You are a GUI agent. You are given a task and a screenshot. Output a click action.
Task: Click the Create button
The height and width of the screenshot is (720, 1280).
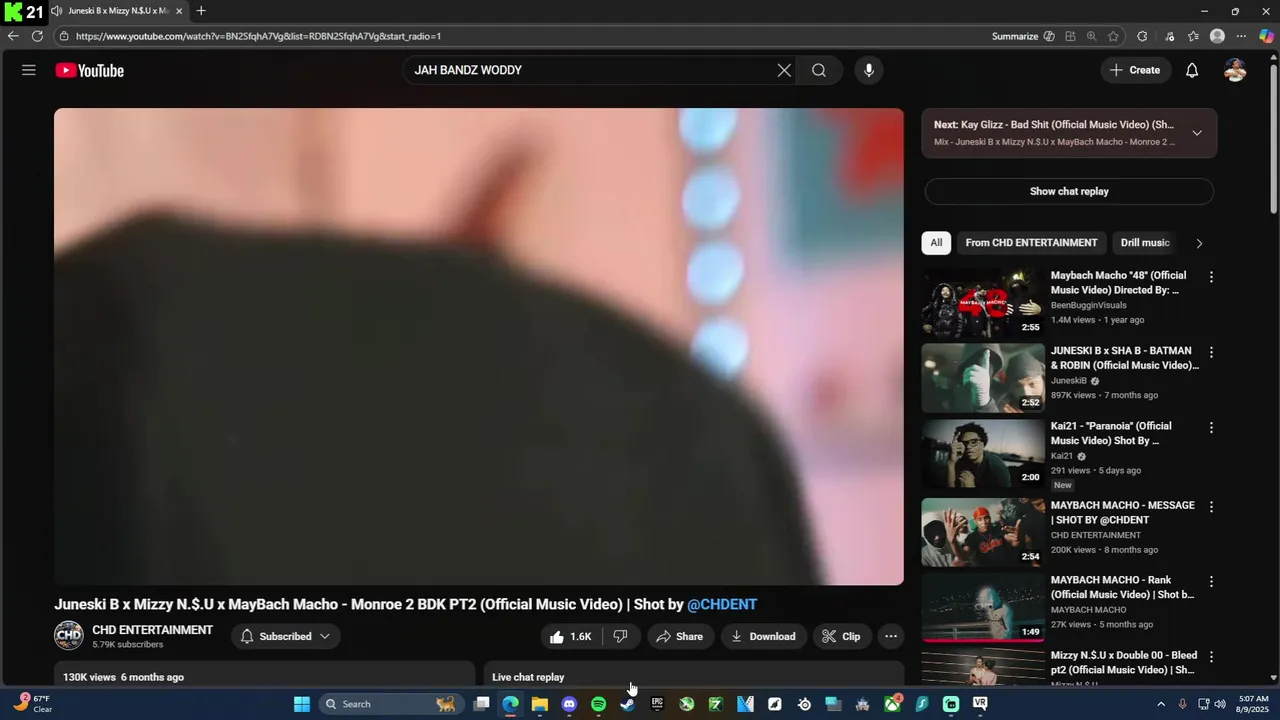point(1136,70)
